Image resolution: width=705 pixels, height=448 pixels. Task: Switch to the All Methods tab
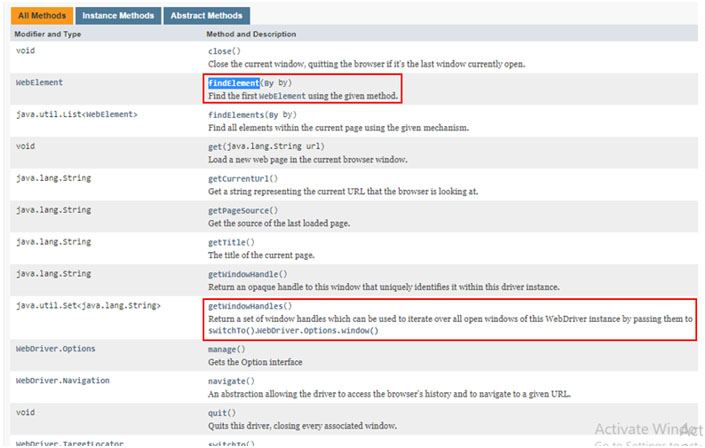pos(42,16)
